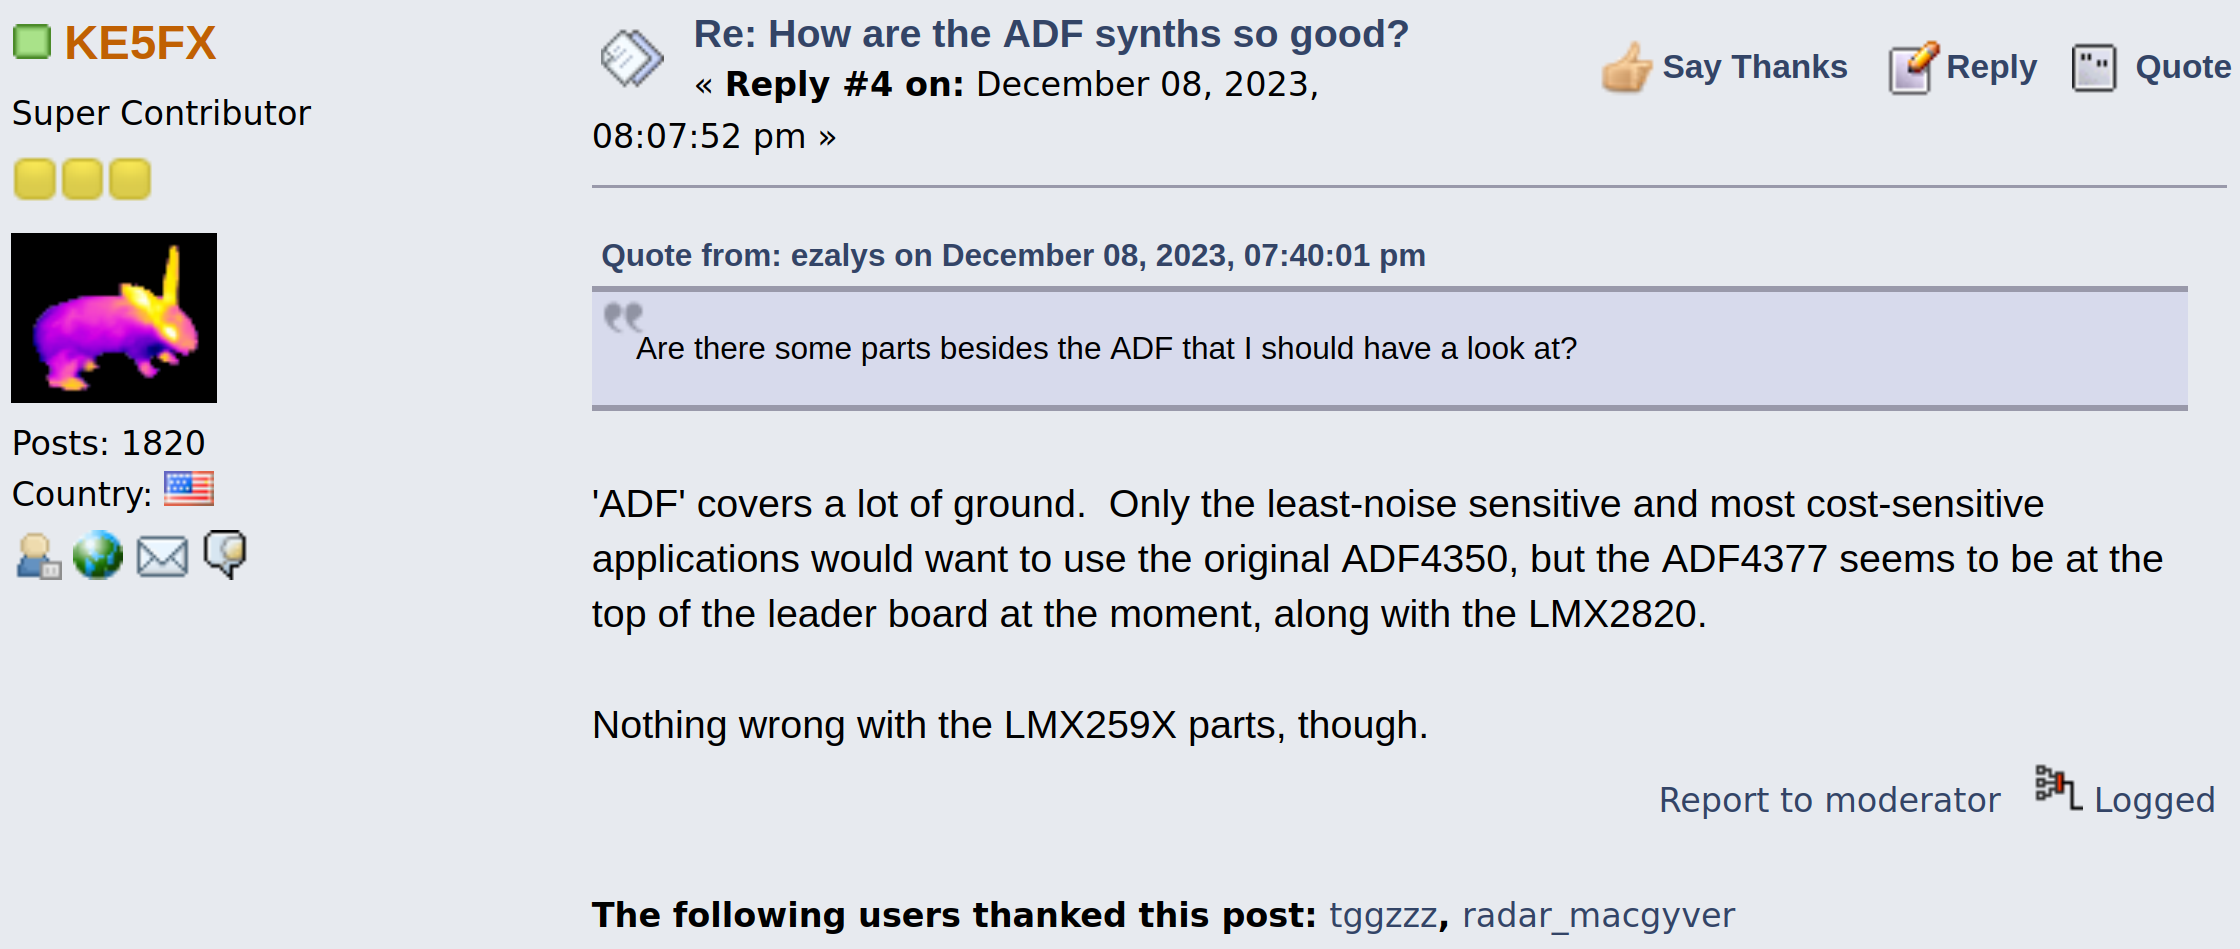The width and height of the screenshot is (2240, 949).
Task: Click the post message icon beside title
Action: [x=631, y=58]
